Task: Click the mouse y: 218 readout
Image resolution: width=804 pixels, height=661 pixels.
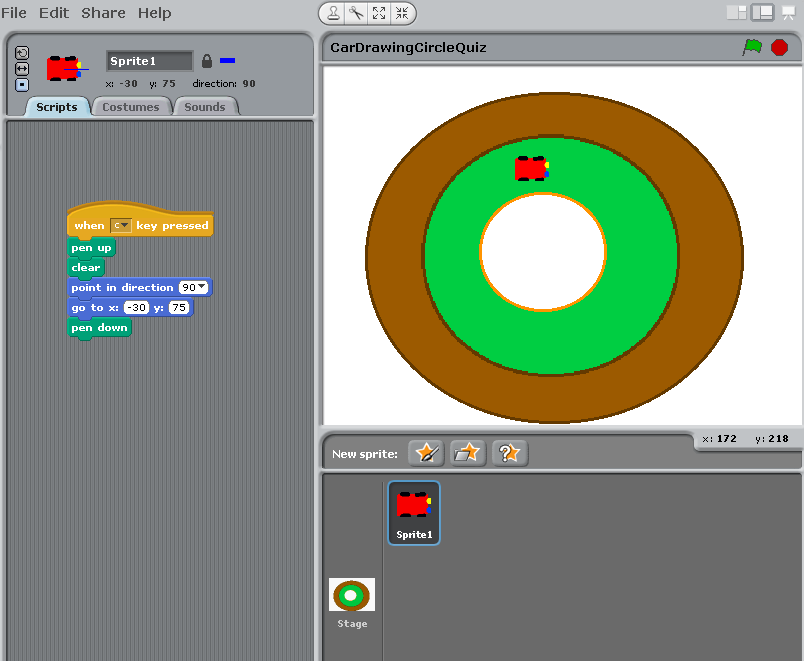Action: coord(772,439)
